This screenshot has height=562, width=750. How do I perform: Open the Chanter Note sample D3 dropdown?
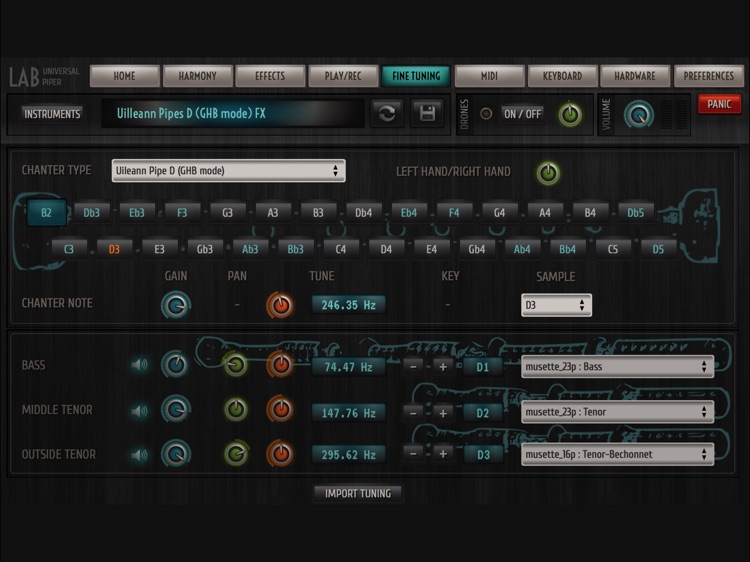[x=556, y=305]
